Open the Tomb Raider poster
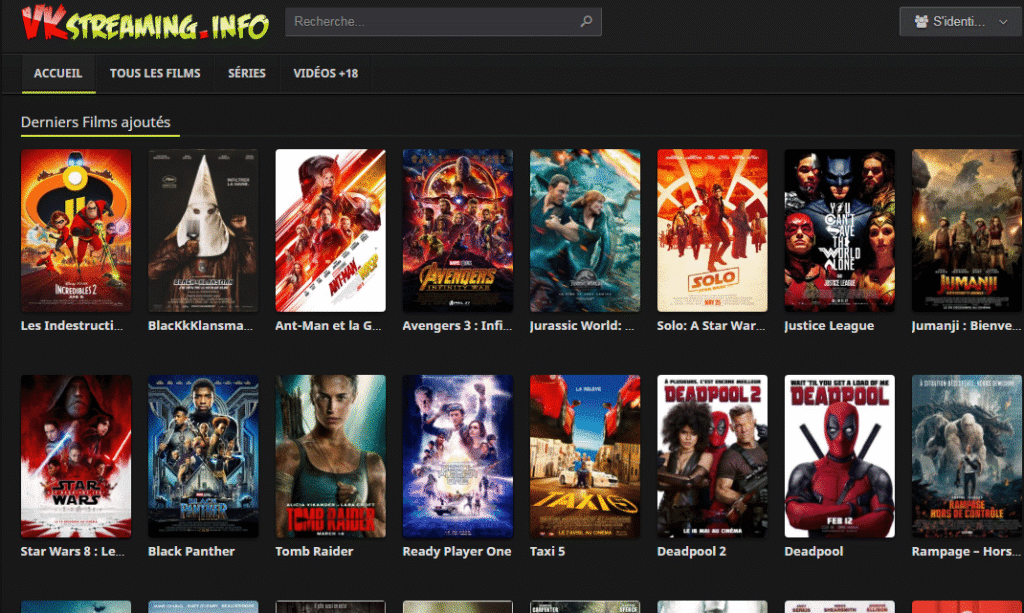 pyautogui.click(x=330, y=456)
